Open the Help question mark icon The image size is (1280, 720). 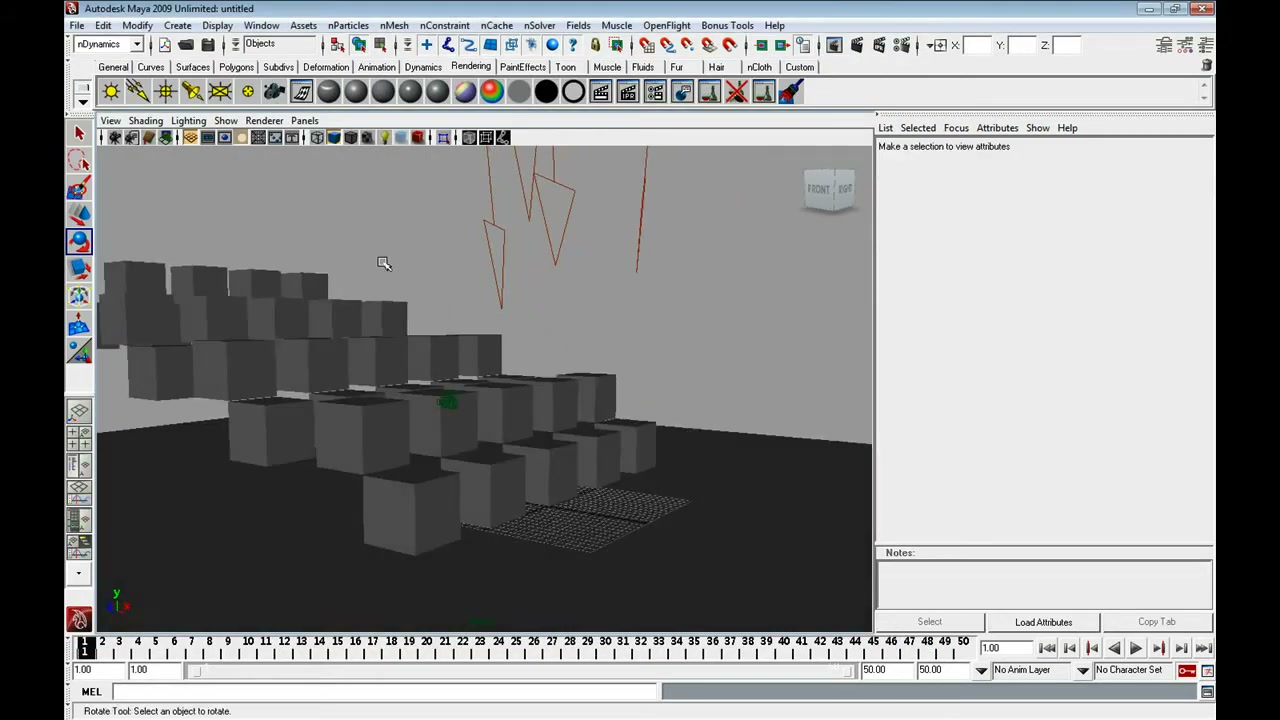[x=572, y=45]
